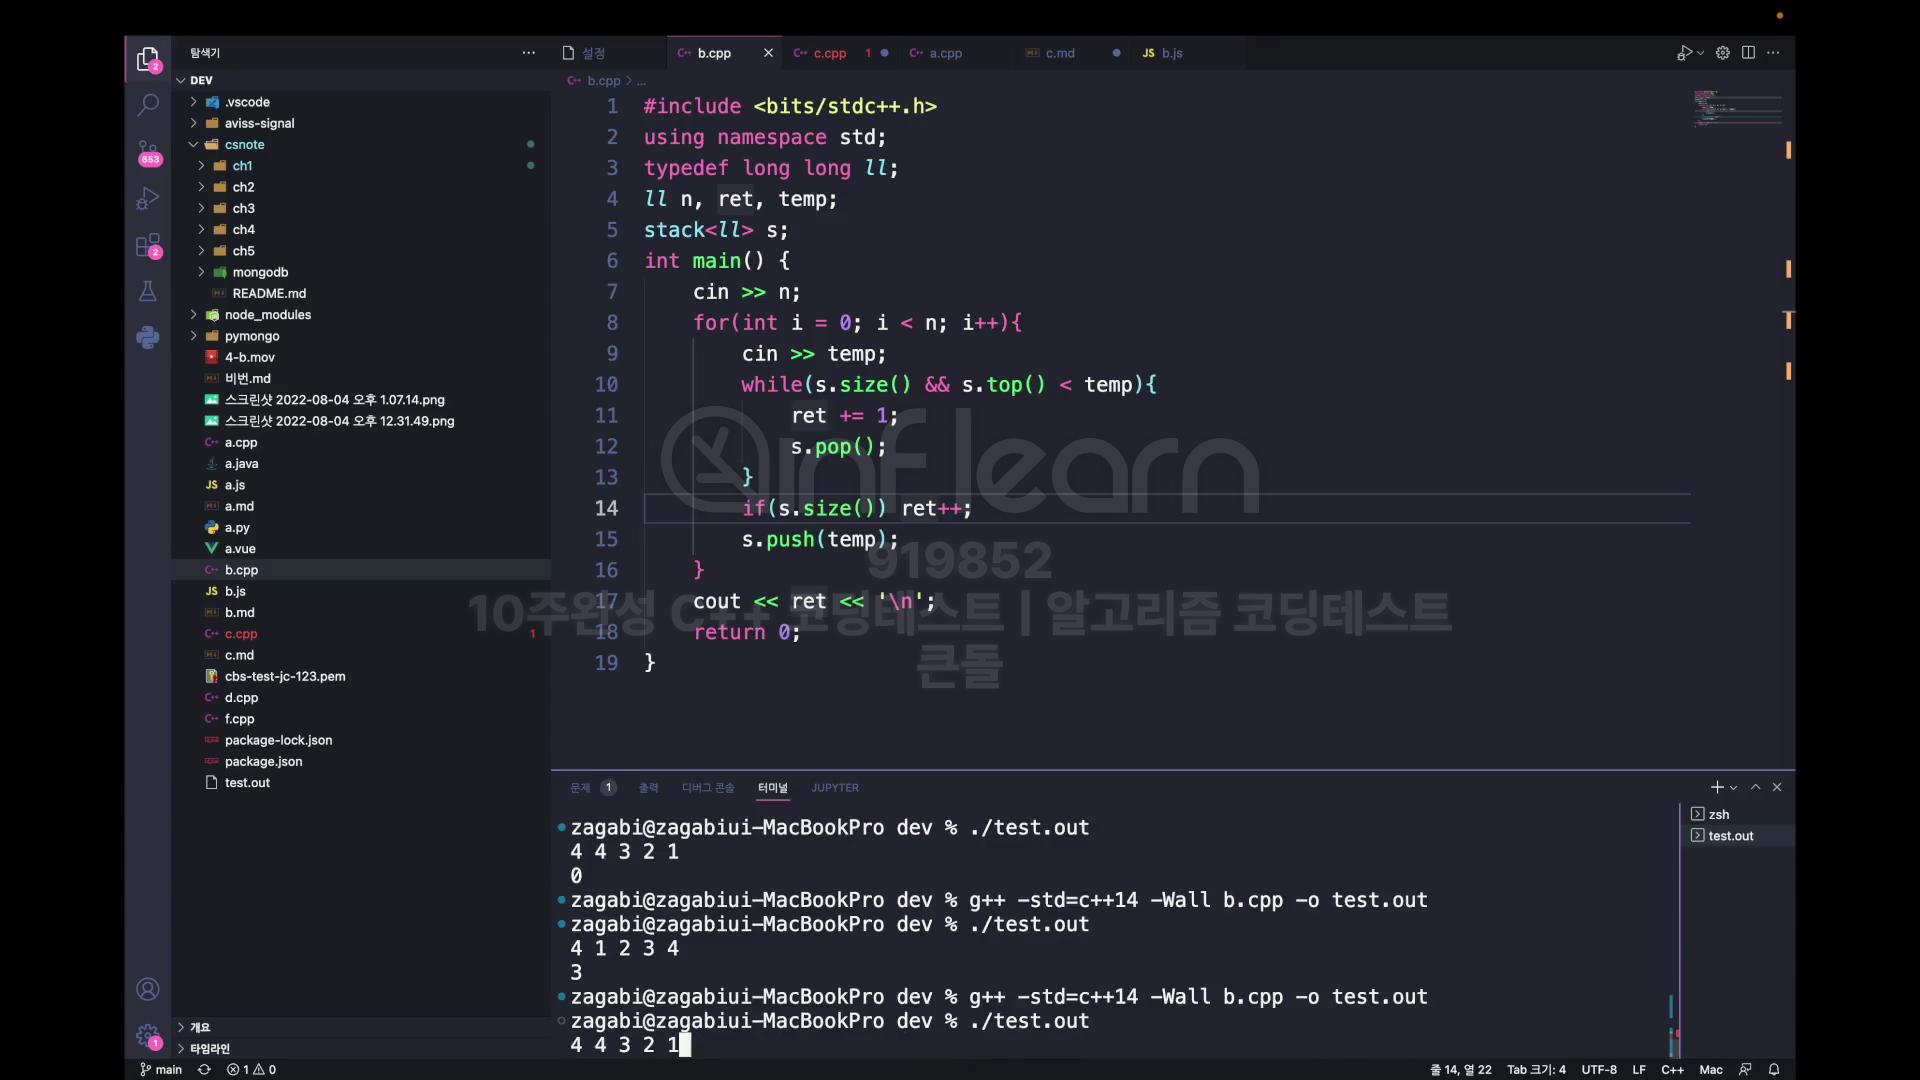Maximize the terminal panel with chevron

click(x=1755, y=788)
